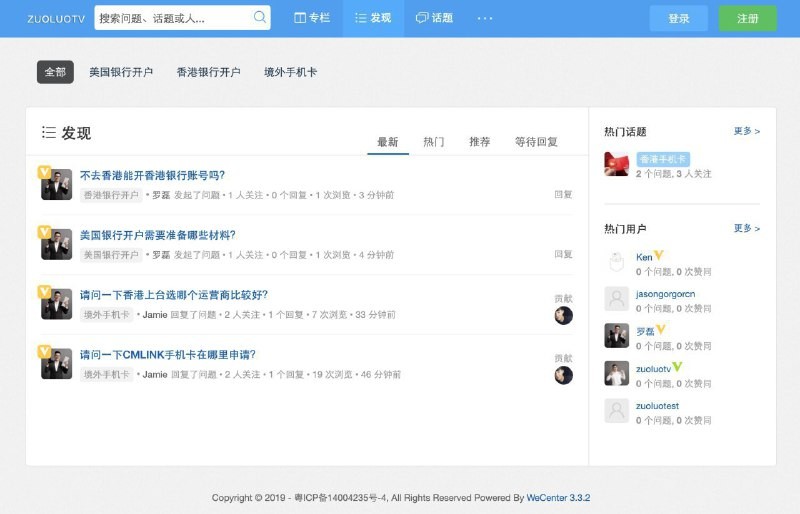Open the three-dots more menu
Viewport: 800px width, 514px height.
pos(485,18)
